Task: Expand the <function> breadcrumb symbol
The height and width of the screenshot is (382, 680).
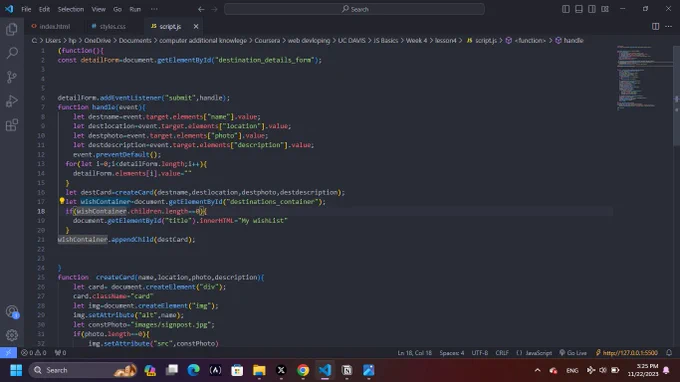Action: [x=526, y=40]
